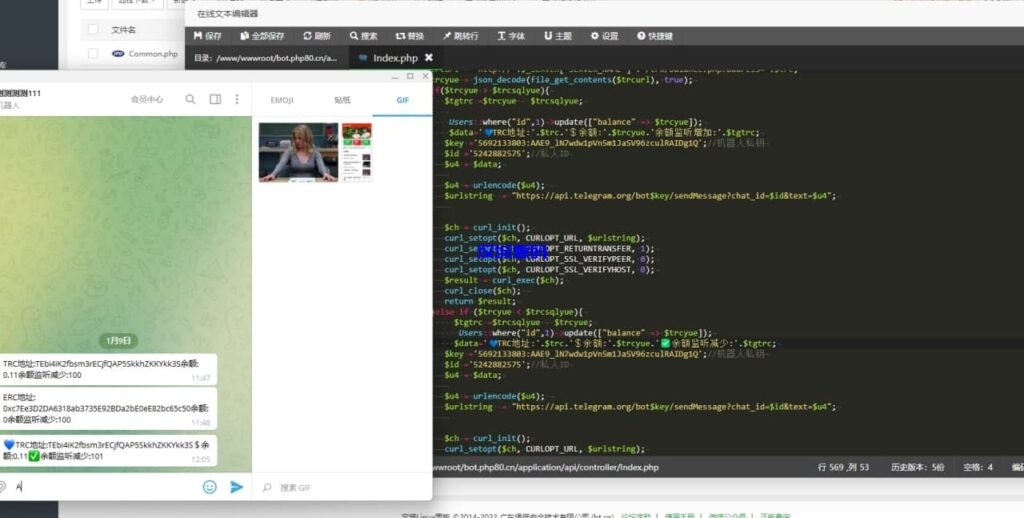This screenshot has width=1024, height=518.
Task: Switch to the EMOJI tab
Action: pyautogui.click(x=282, y=100)
